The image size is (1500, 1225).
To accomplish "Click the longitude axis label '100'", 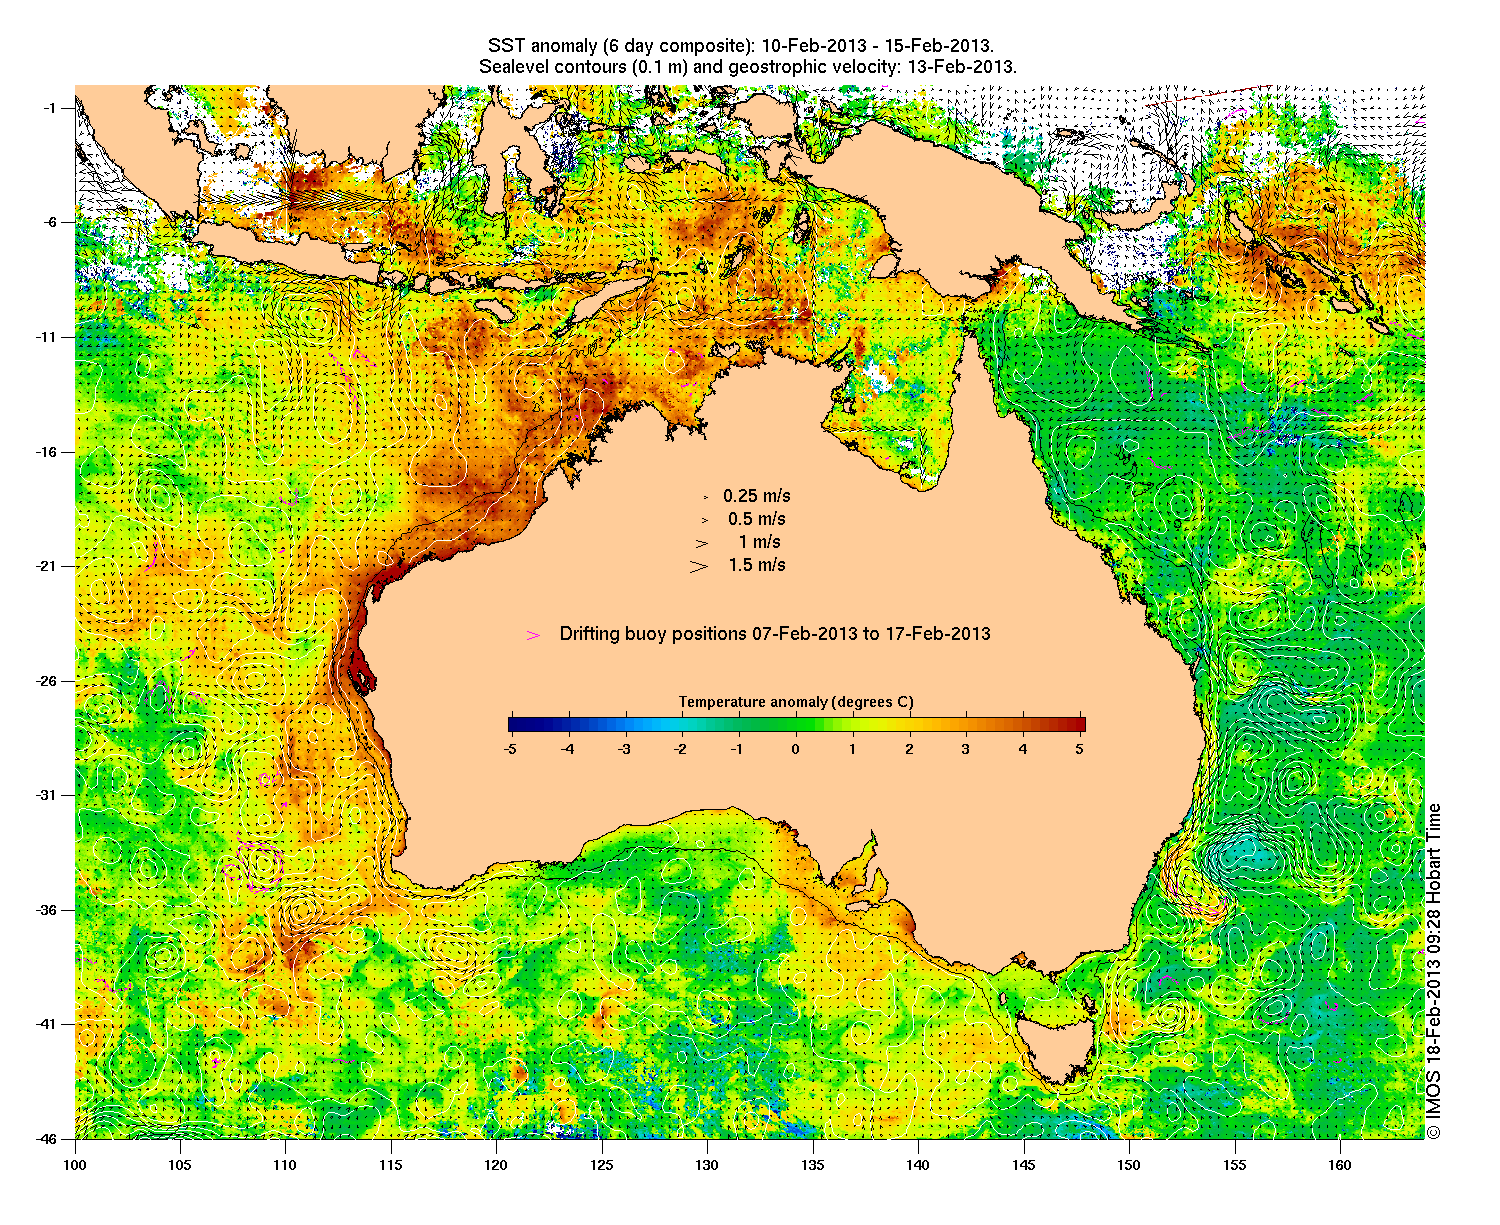I will click(x=75, y=1165).
